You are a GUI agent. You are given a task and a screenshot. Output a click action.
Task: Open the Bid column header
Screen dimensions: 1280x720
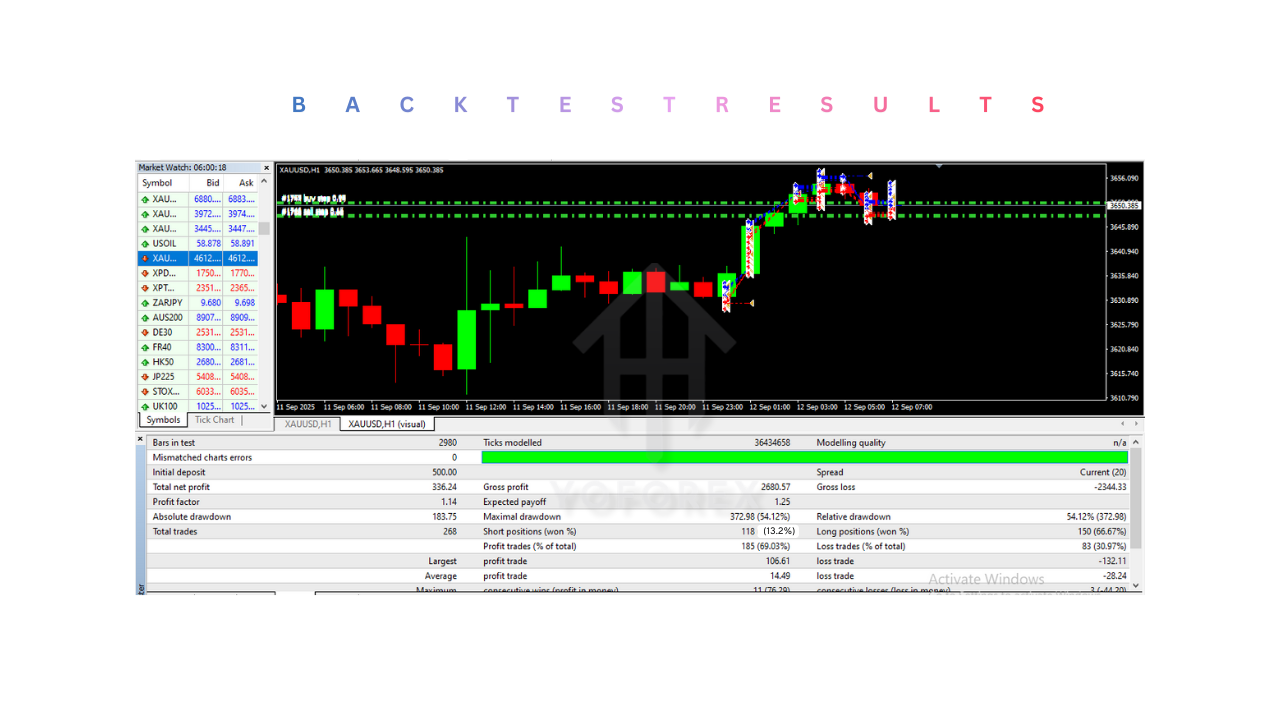click(x=212, y=182)
